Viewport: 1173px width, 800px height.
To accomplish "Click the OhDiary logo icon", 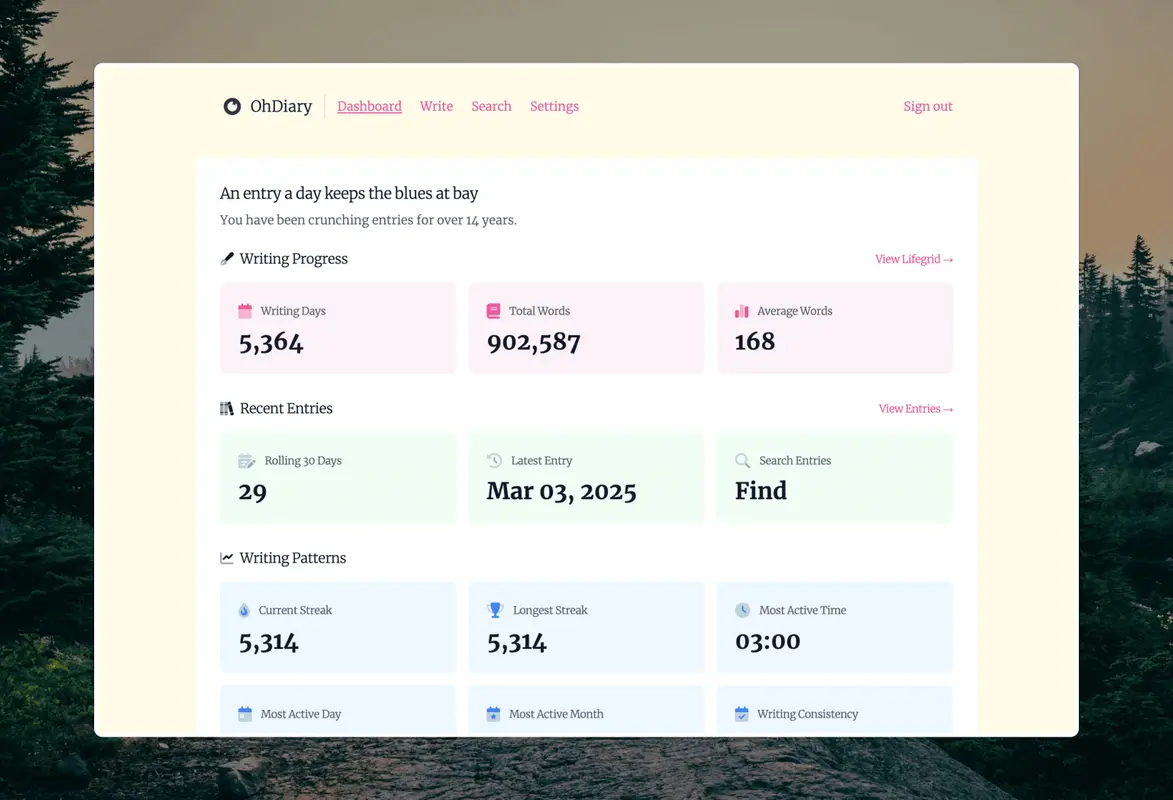I will [x=232, y=106].
